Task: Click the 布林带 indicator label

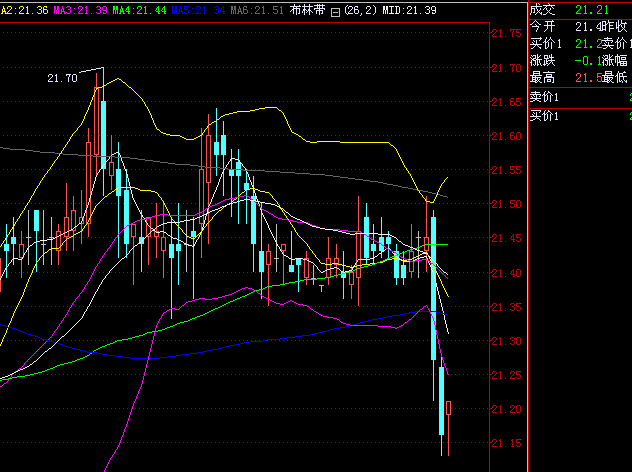Action: (307, 10)
